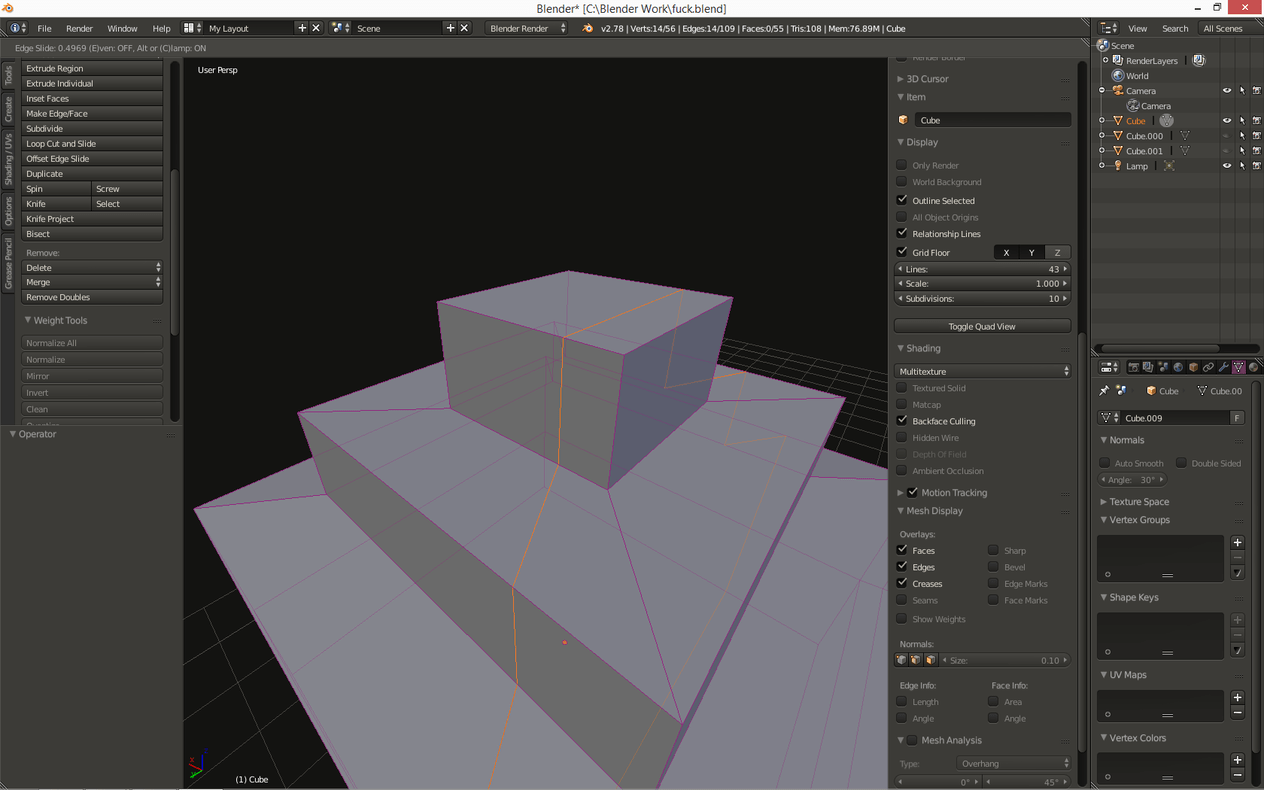Click the Toggle Quad View button
This screenshot has width=1264, height=790.
click(981, 326)
